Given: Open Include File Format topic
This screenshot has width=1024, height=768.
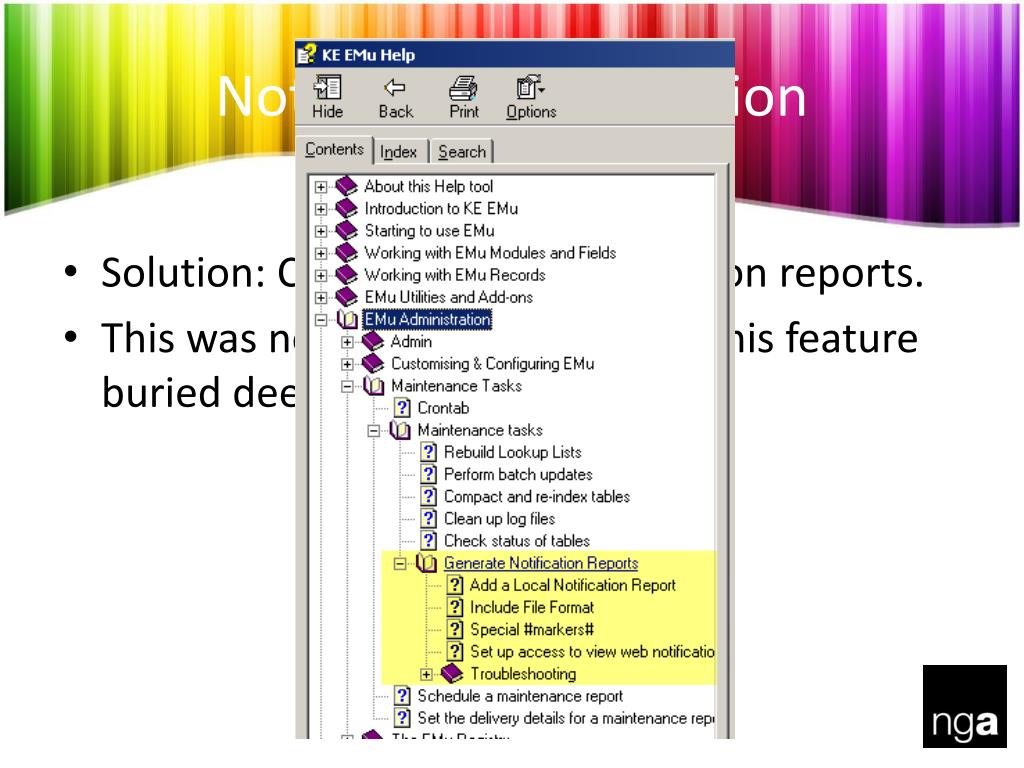Looking at the screenshot, I should click(x=532, y=607).
